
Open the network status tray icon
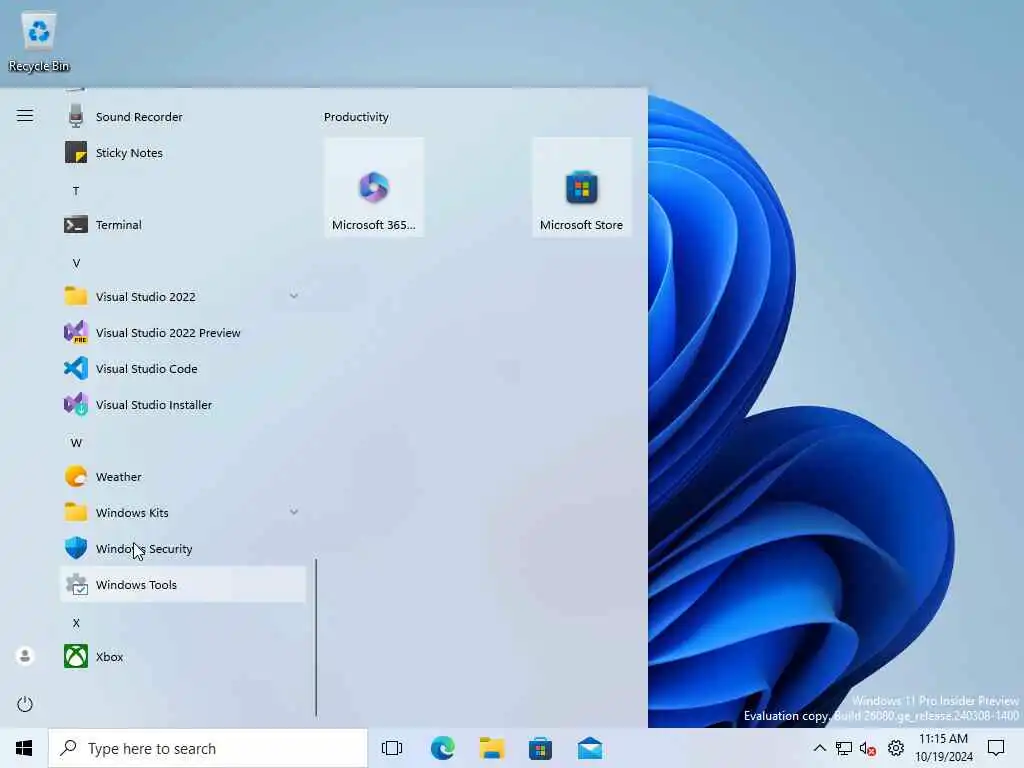[x=844, y=748]
